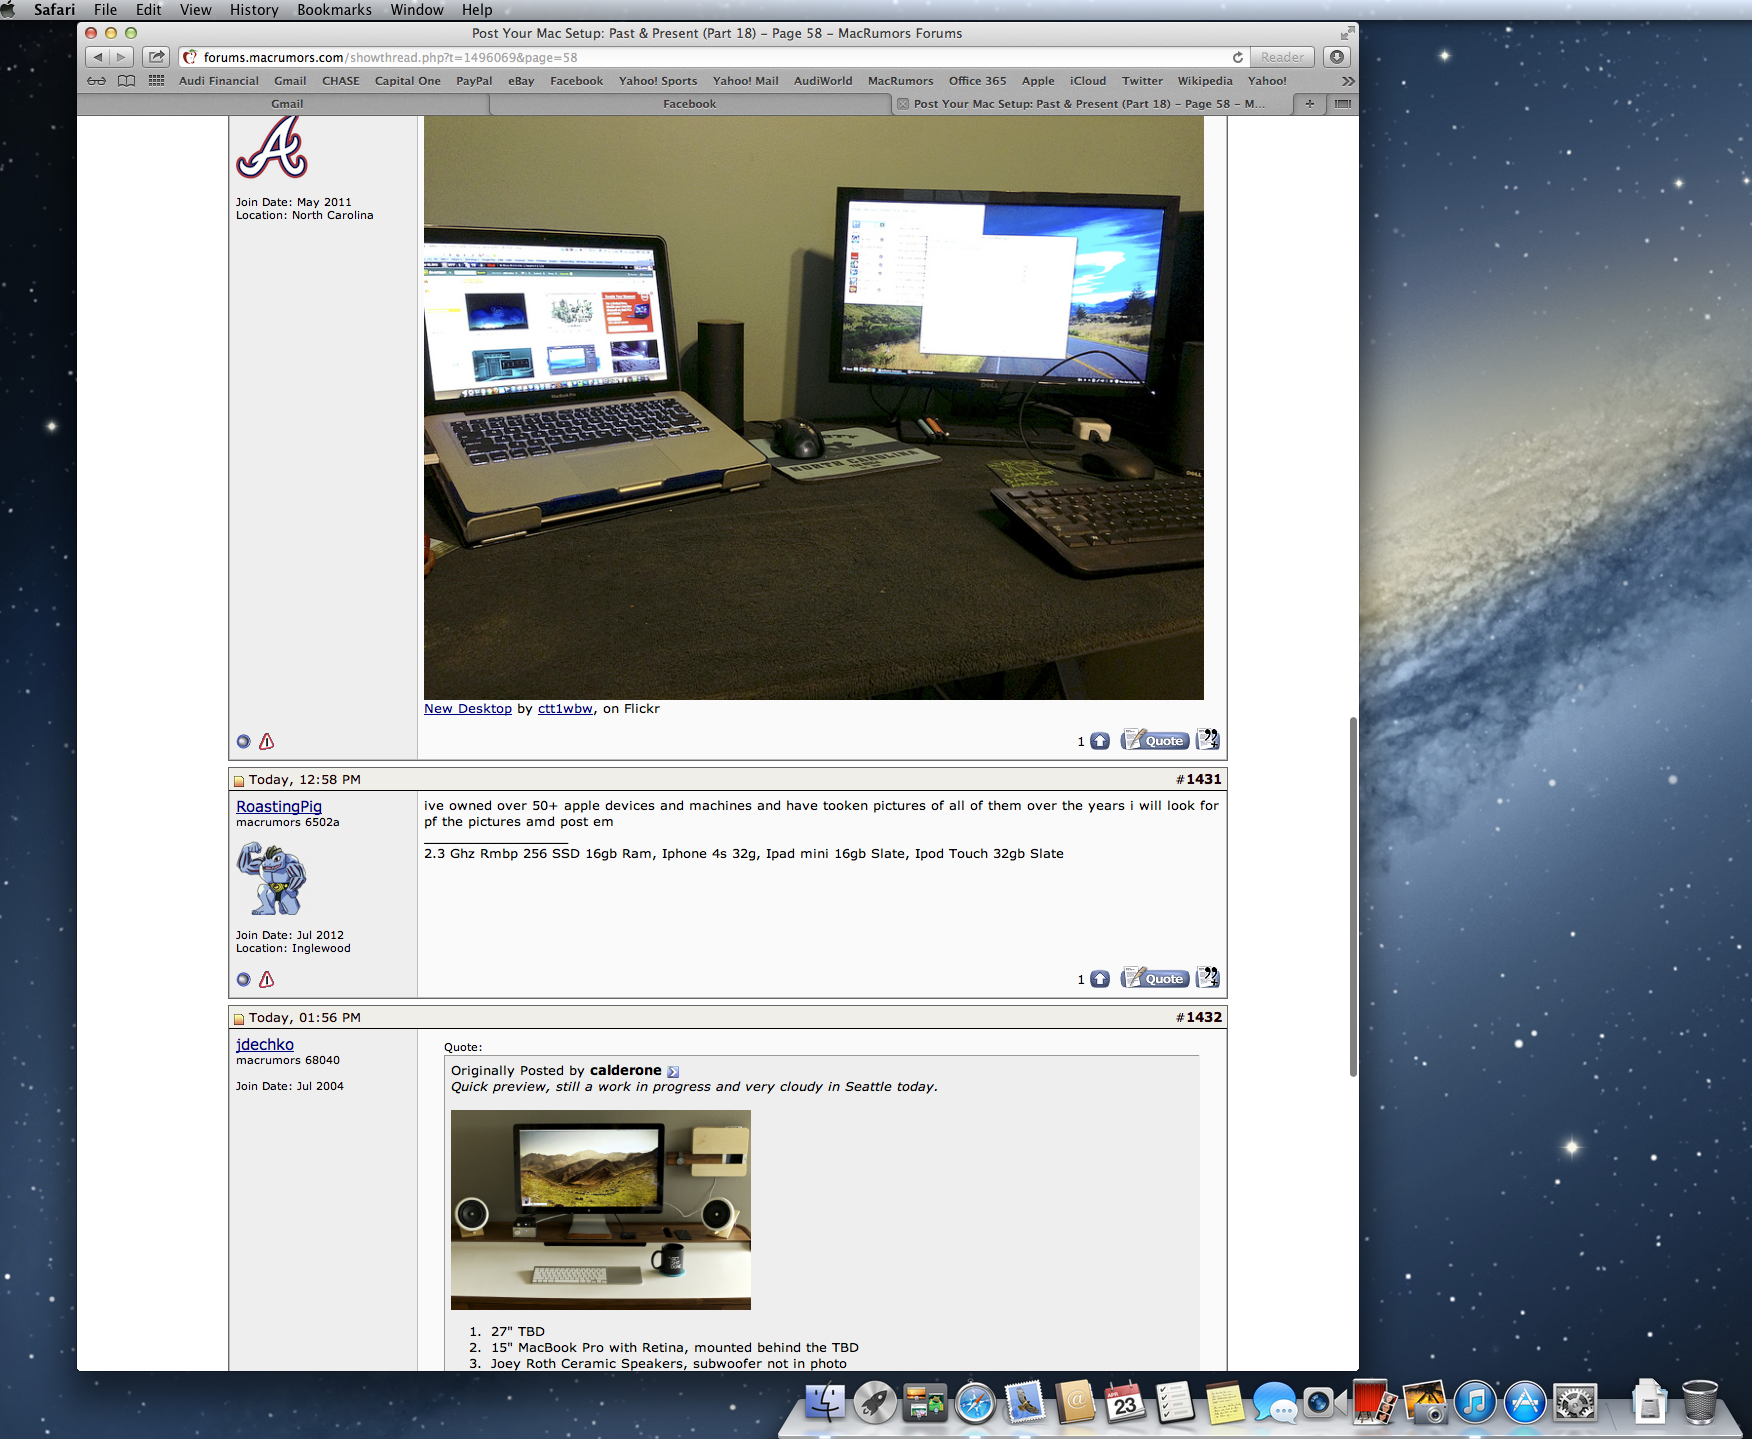Screen dimensions: 1752x1439
Task: Click RoastingPig's online status icon
Action: point(243,979)
